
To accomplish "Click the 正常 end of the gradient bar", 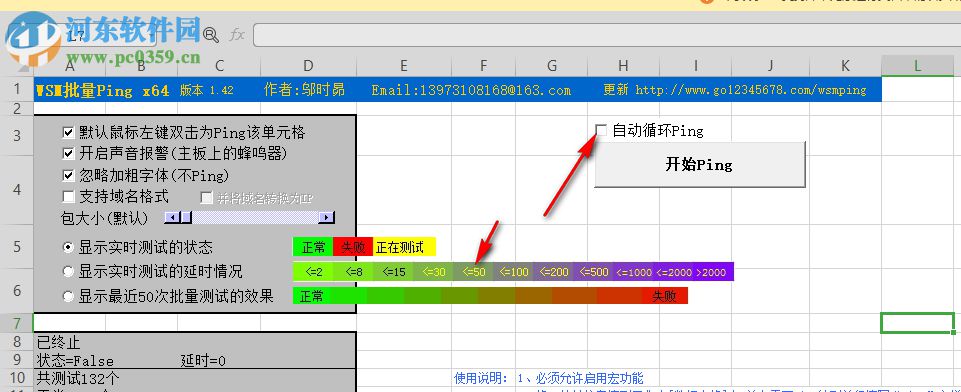I will coord(312,296).
